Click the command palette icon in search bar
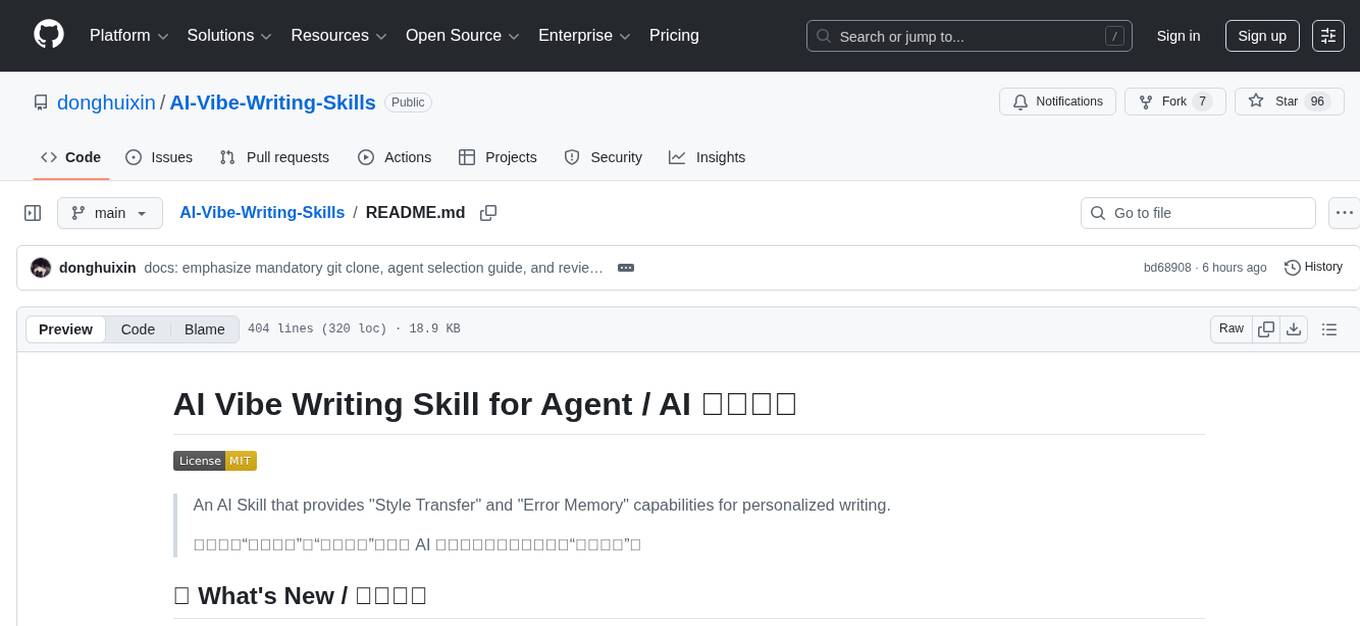The height and width of the screenshot is (626, 1360). click(1114, 36)
